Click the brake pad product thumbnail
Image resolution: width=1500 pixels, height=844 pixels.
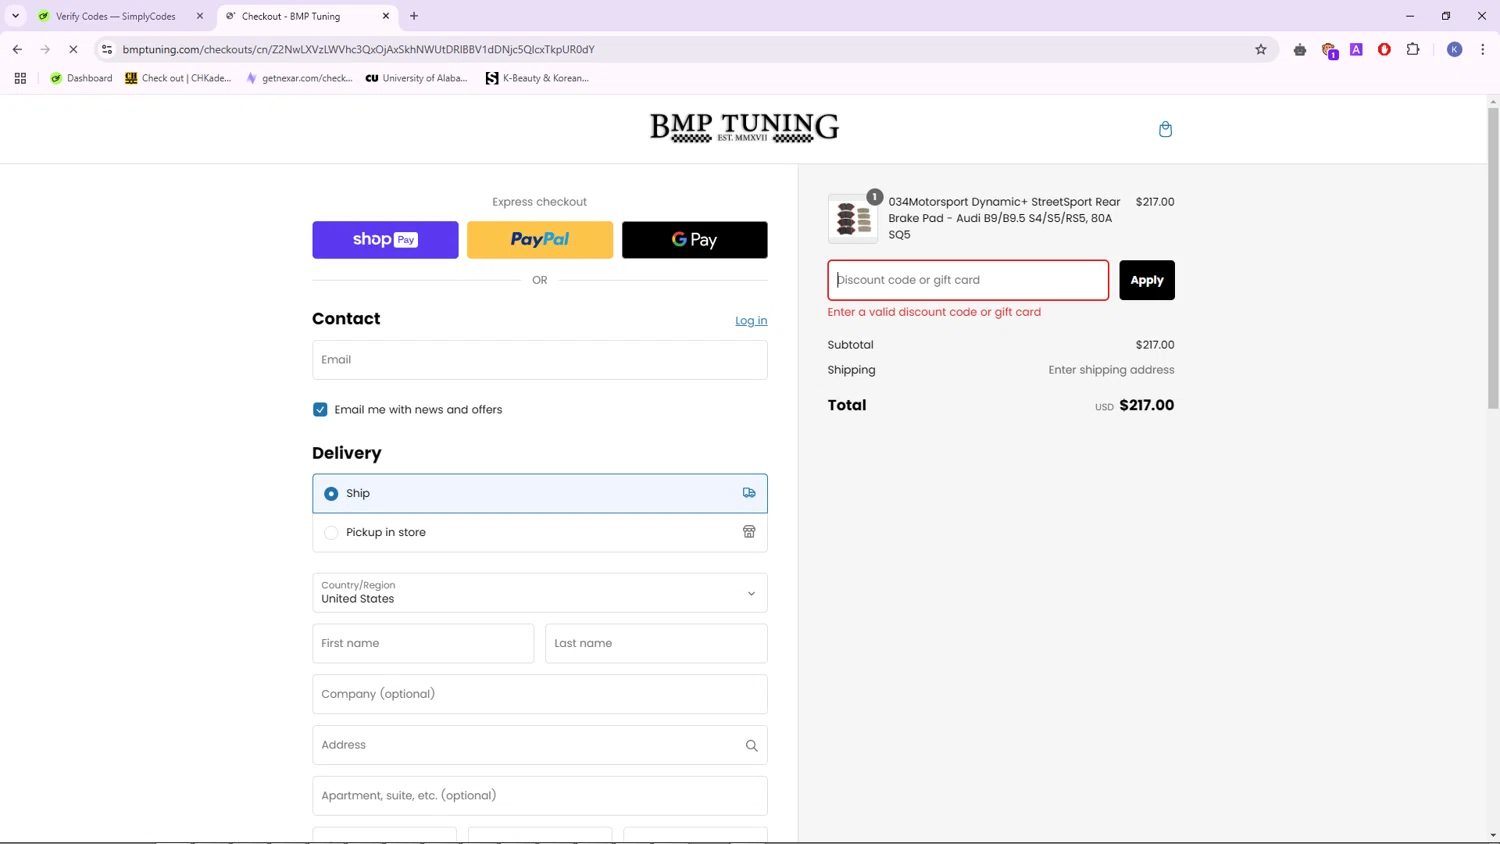tap(853, 218)
